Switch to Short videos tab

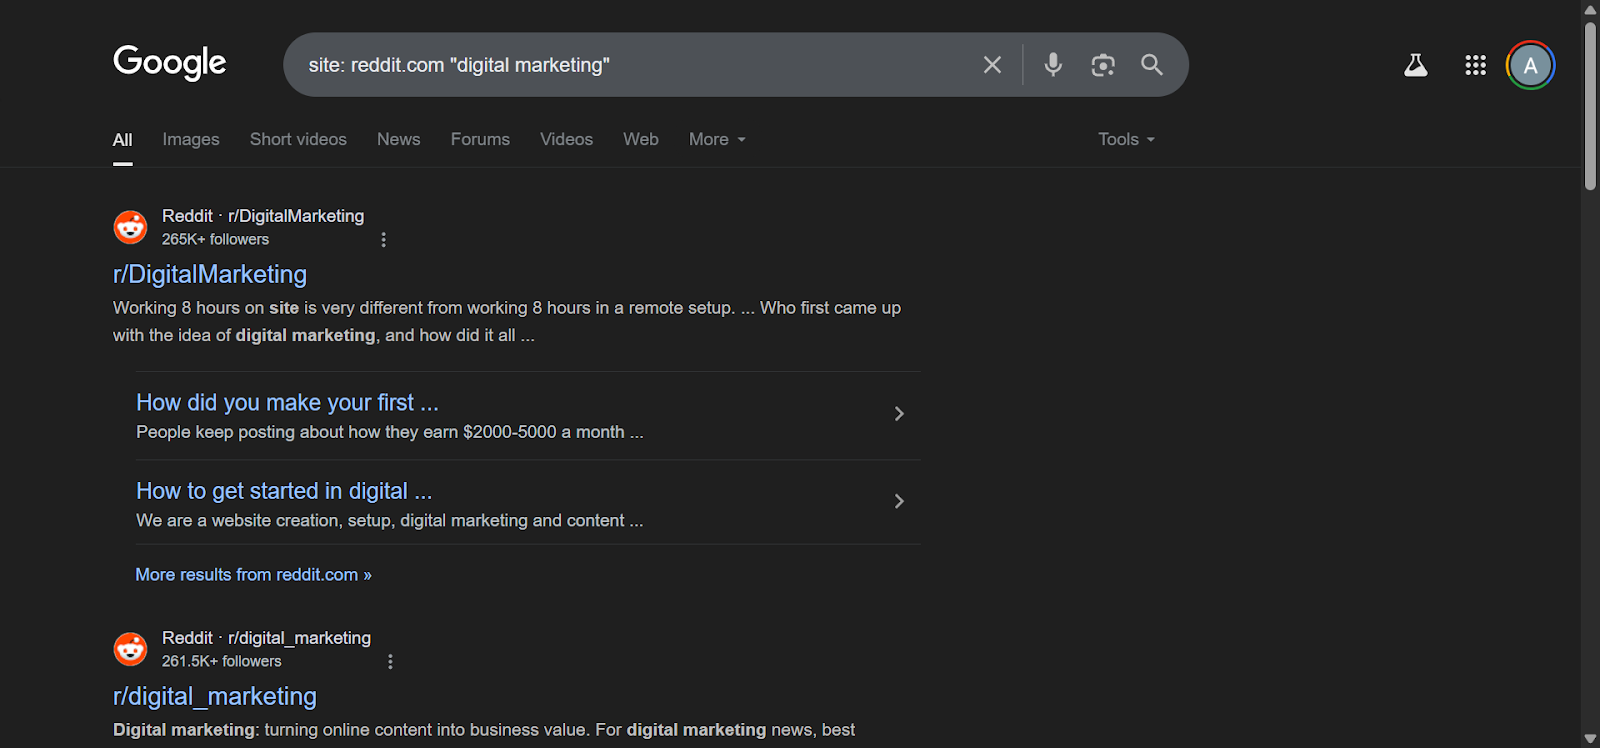point(298,140)
